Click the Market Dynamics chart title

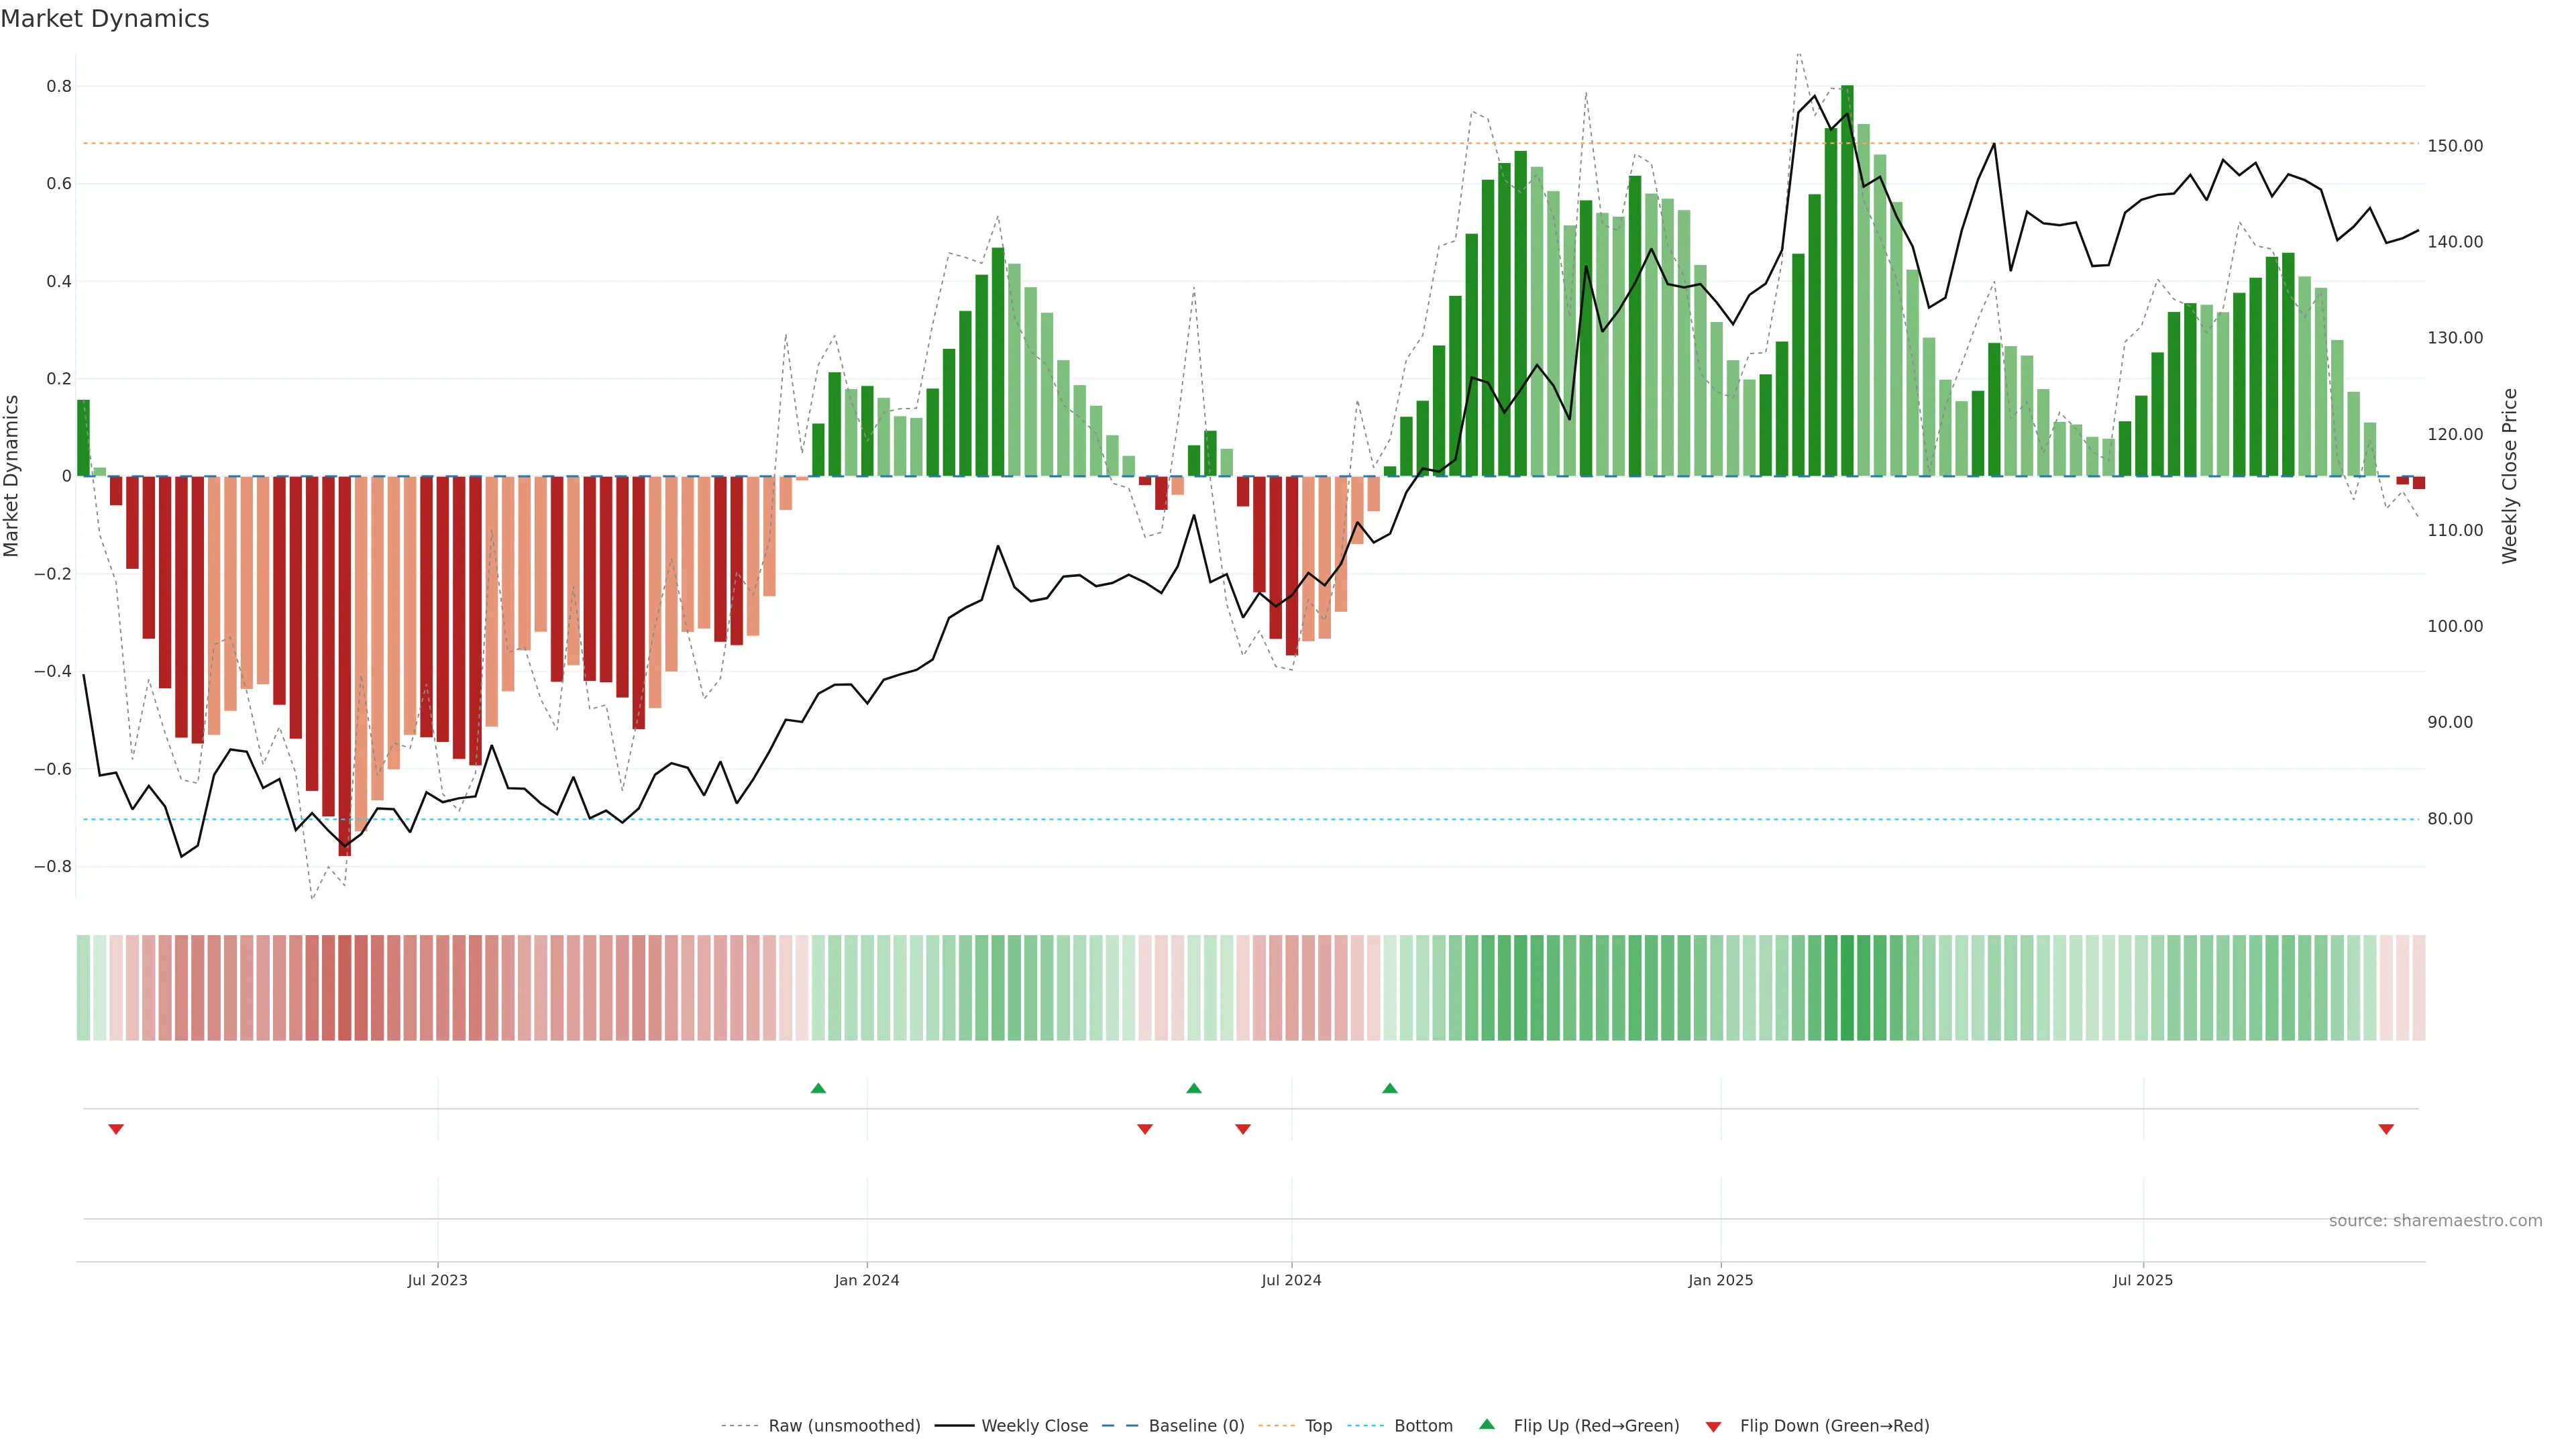tap(105, 19)
